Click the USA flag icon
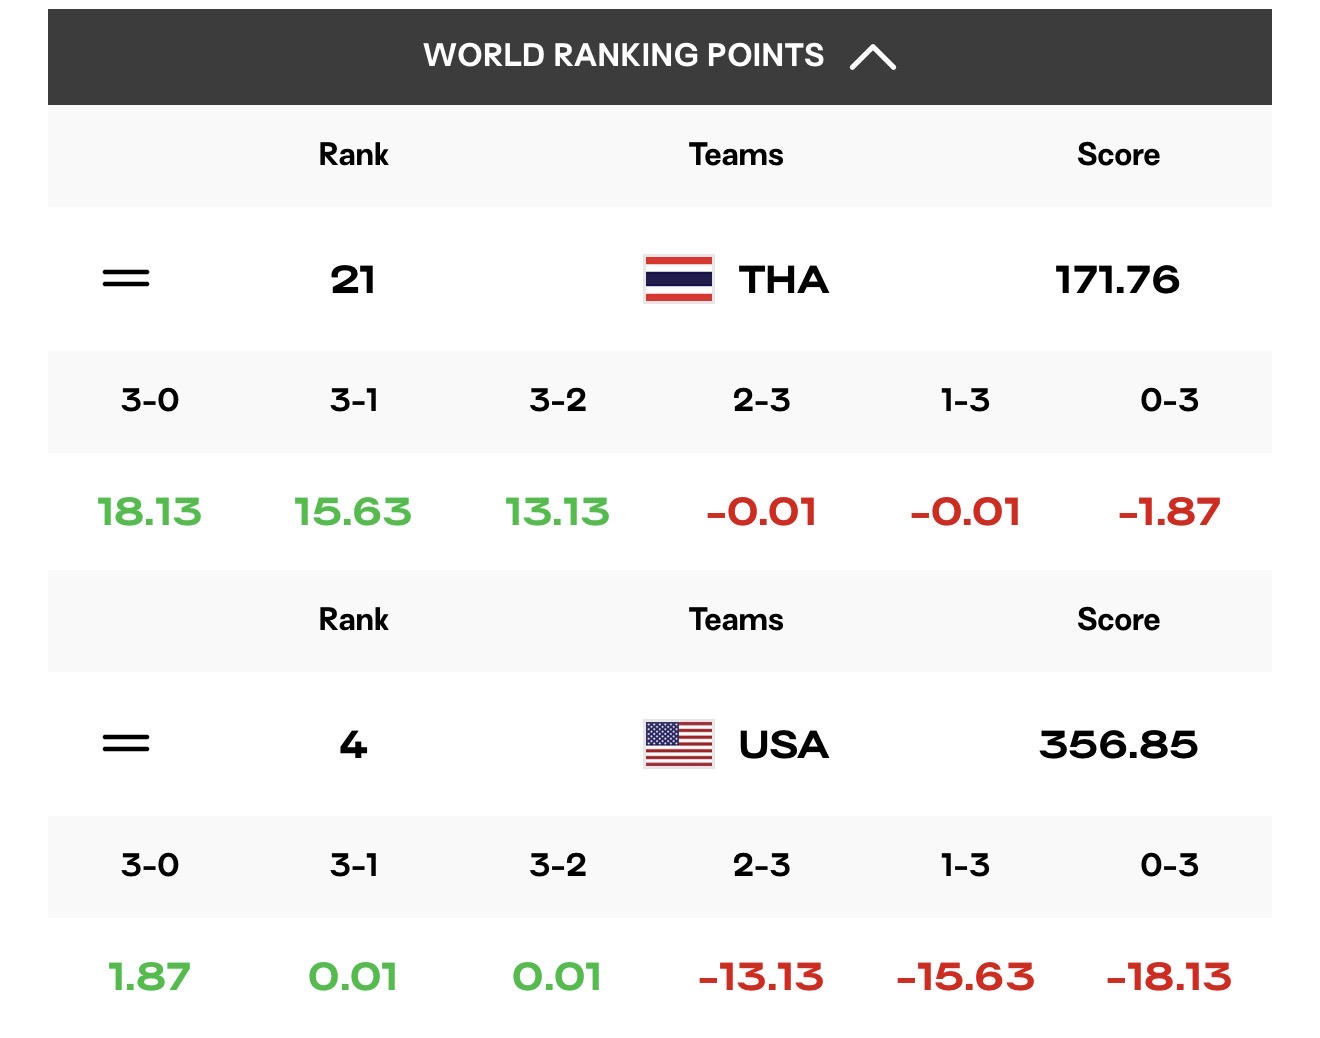The height and width of the screenshot is (1038, 1320). point(679,744)
